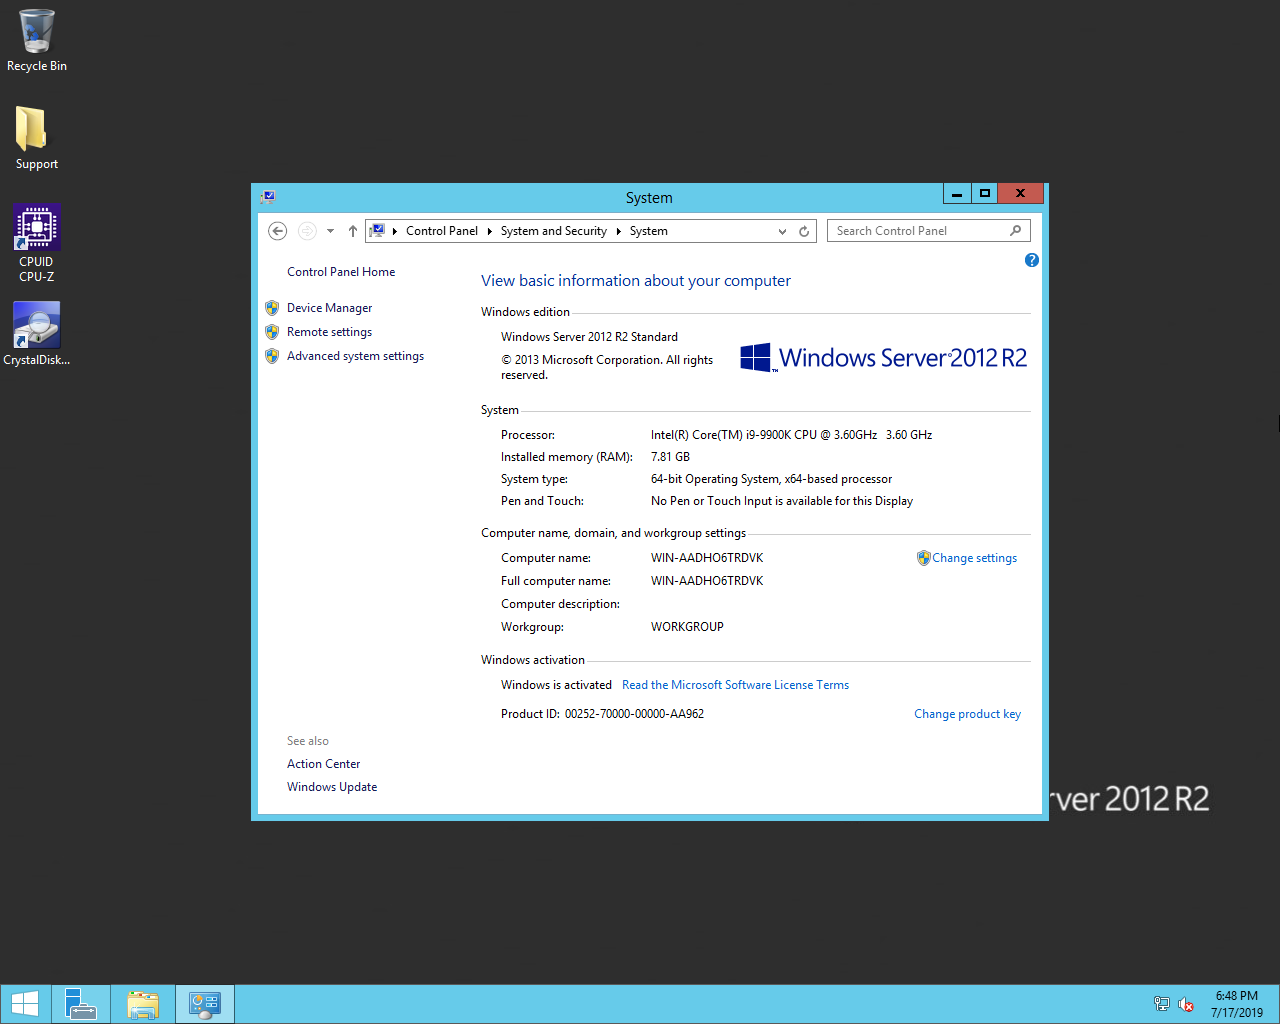
Task: Open Control Panel Home link
Action: [341, 272]
